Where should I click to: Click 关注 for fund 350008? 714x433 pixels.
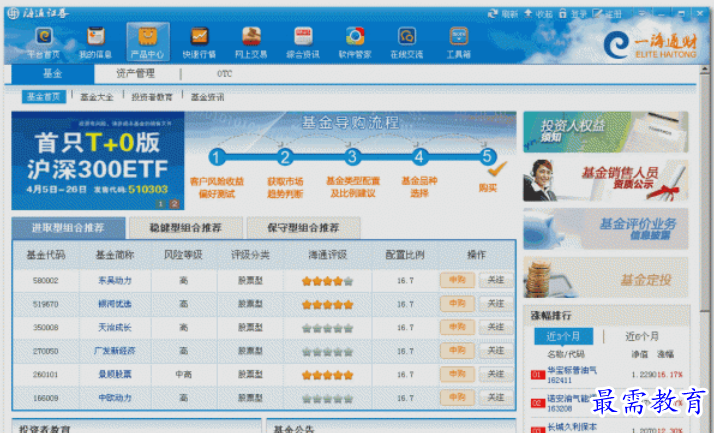[496, 327]
